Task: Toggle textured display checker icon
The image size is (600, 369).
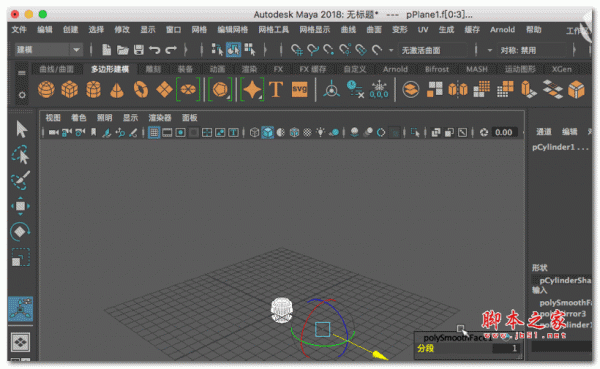Action: [x=307, y=132]
